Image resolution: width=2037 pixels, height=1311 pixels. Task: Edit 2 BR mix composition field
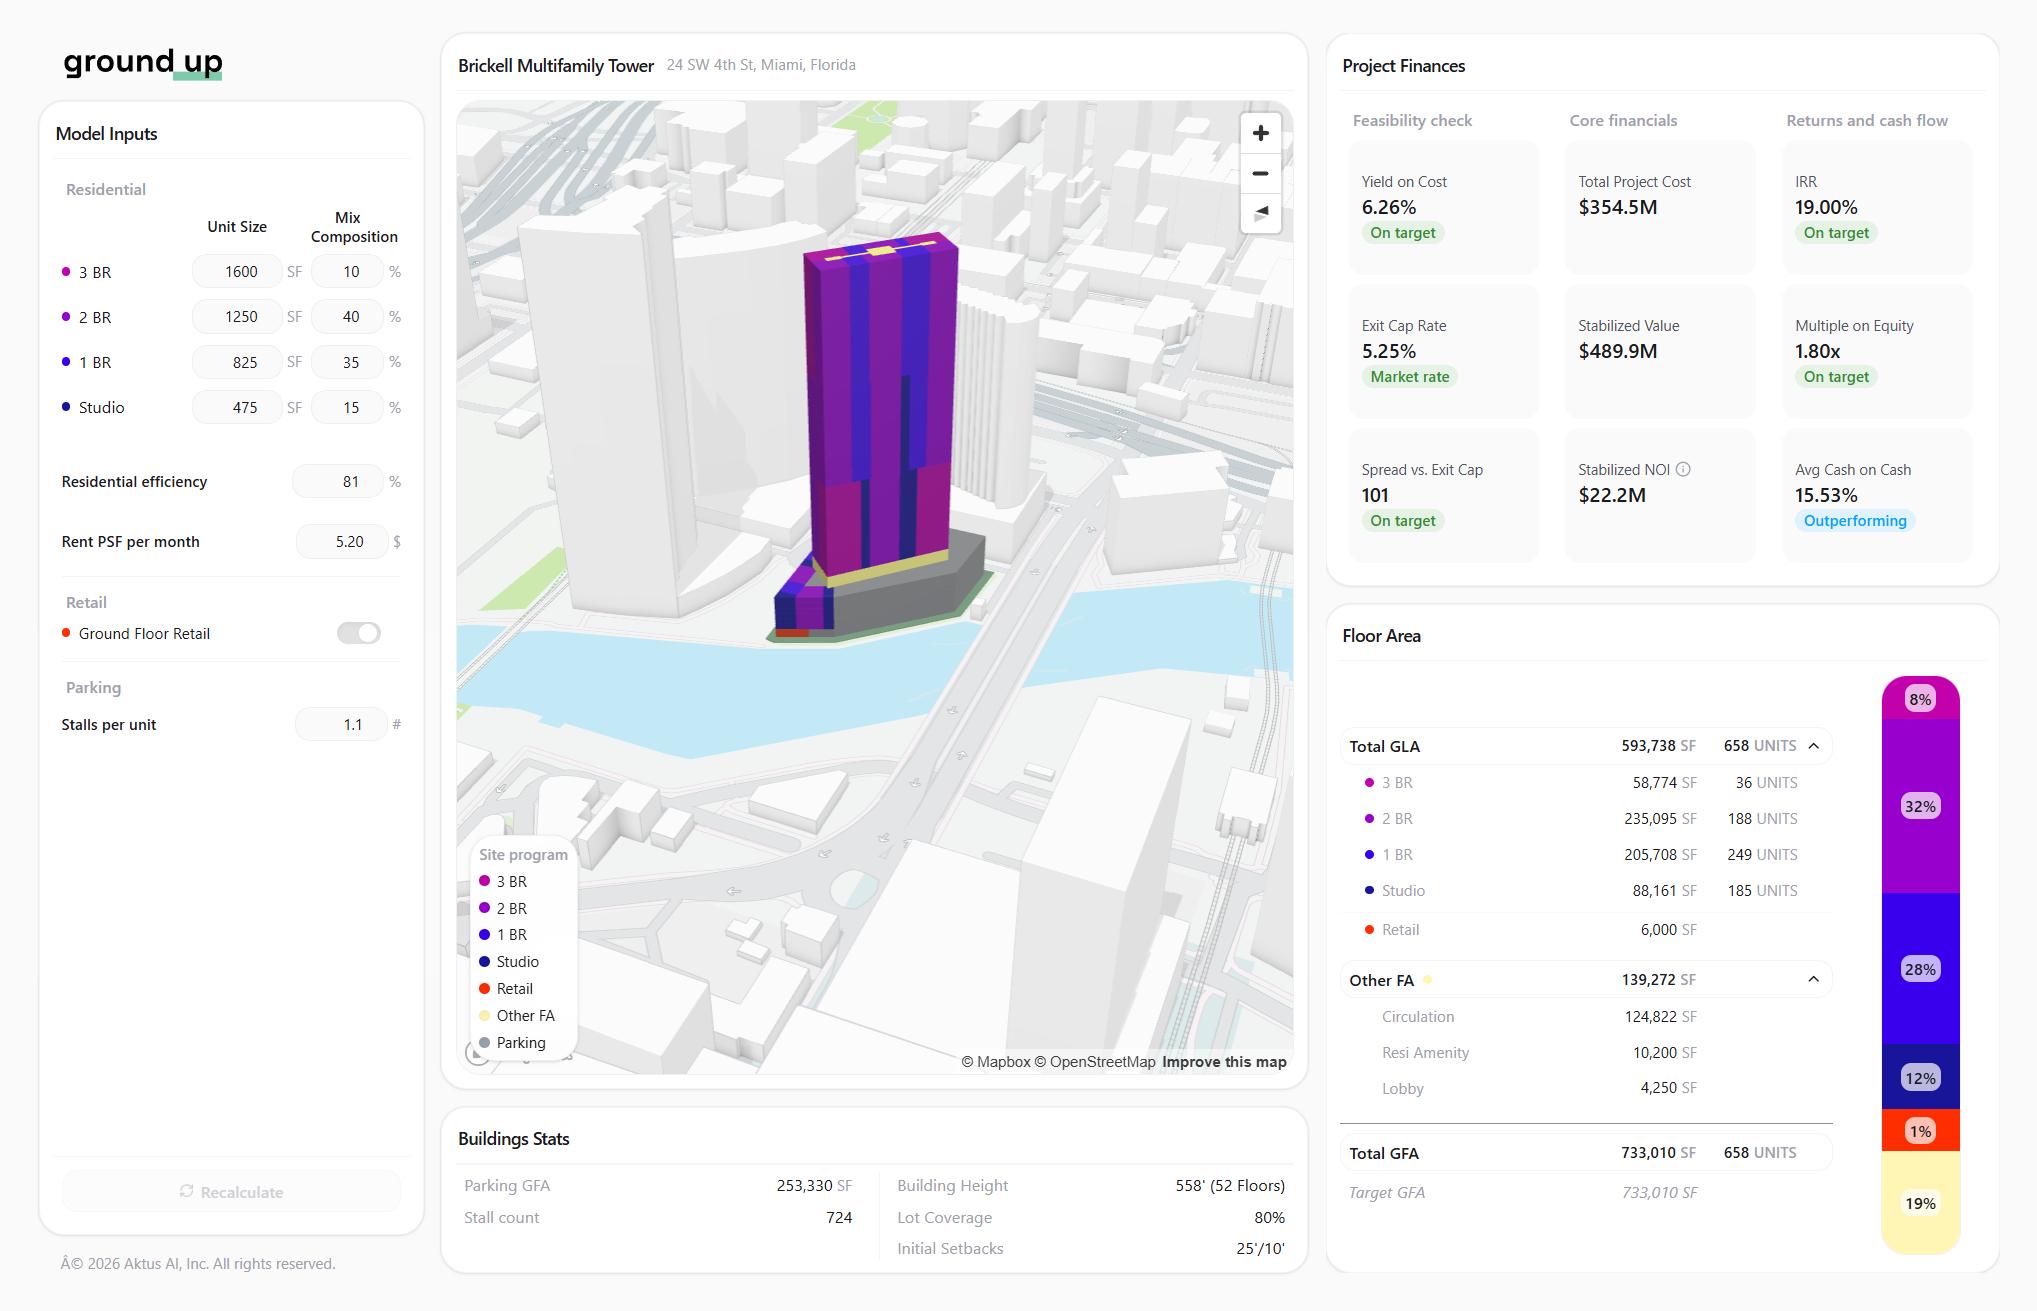coord(348,316)
